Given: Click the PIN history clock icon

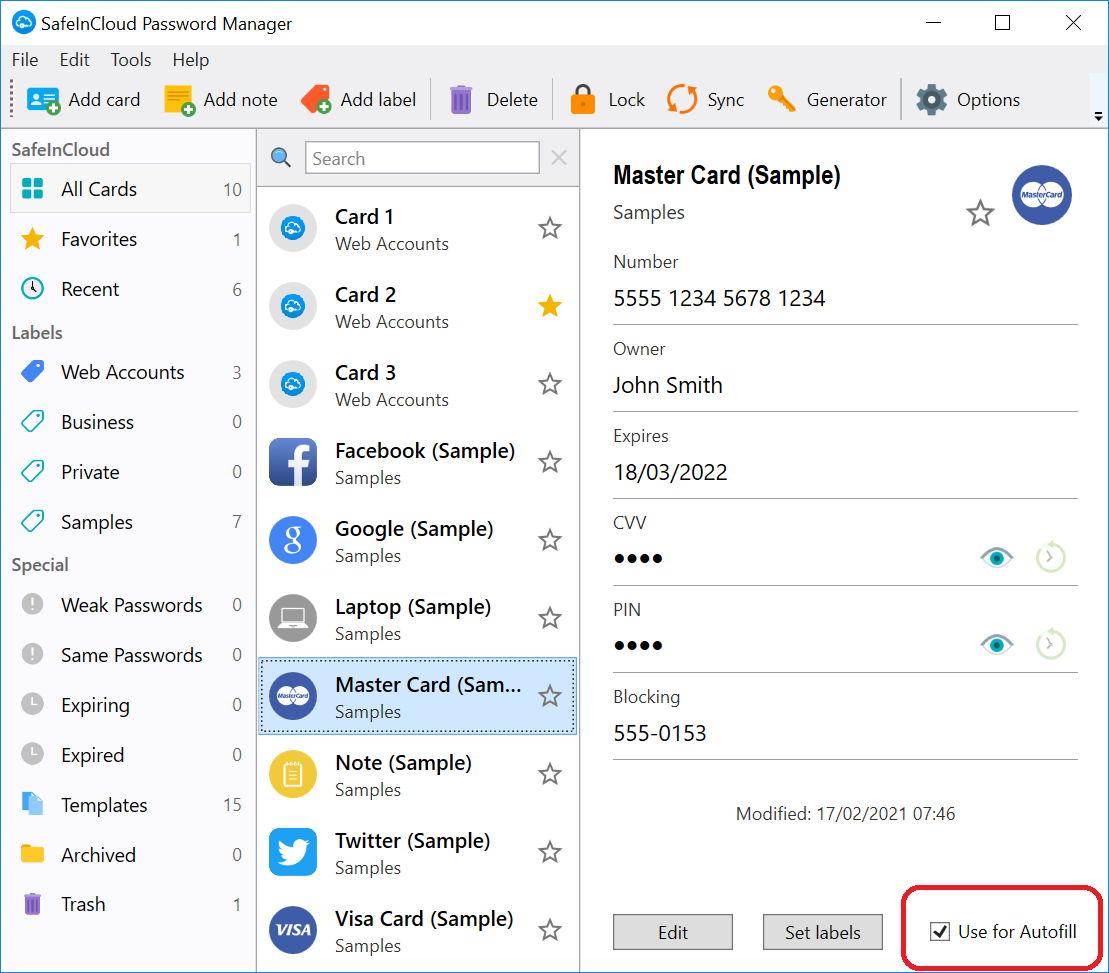Looking at the screenshot, I should point(1050,644).
